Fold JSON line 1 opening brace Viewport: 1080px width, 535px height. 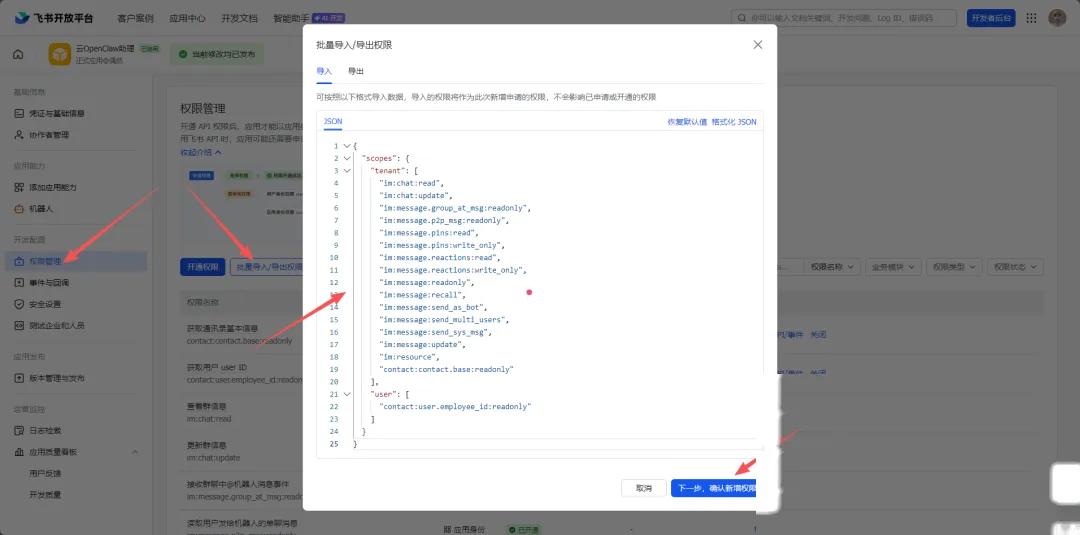[x=346, y=146]
